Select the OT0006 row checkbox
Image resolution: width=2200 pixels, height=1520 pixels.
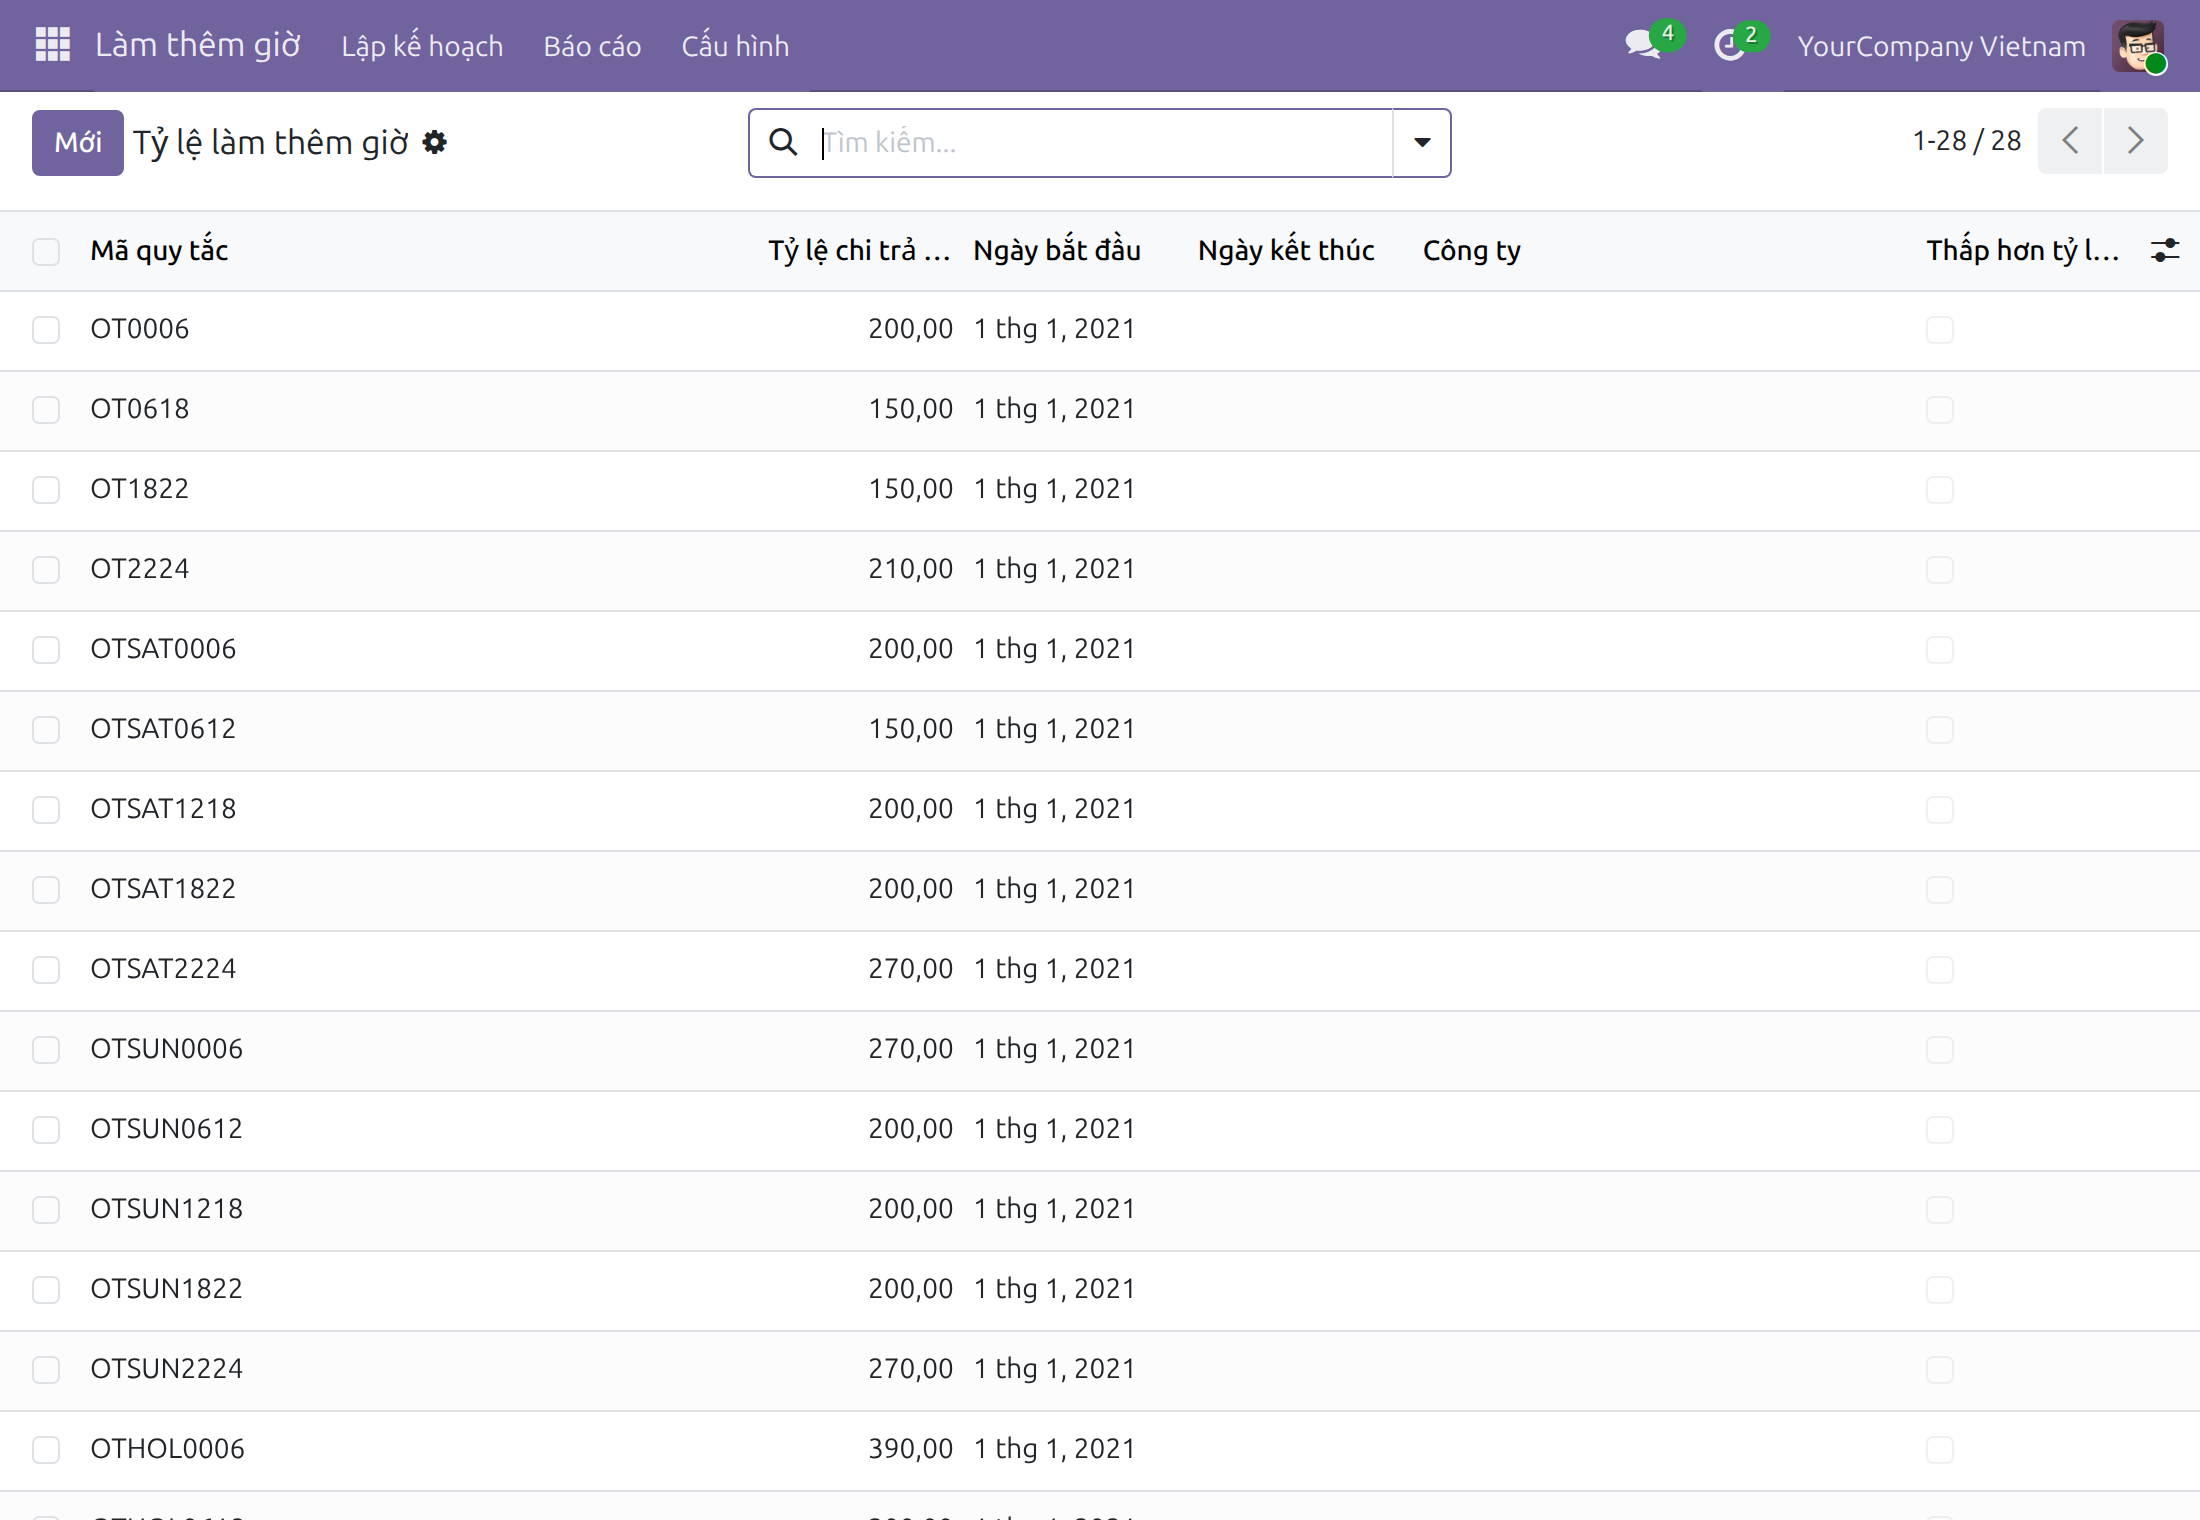pyautogui.click(x=46, y=330)
